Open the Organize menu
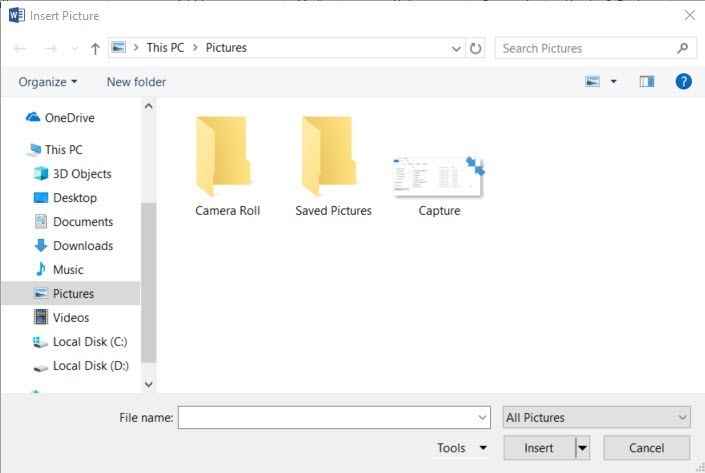The height and width of the screenshot is (473, 705). [48, 82]
